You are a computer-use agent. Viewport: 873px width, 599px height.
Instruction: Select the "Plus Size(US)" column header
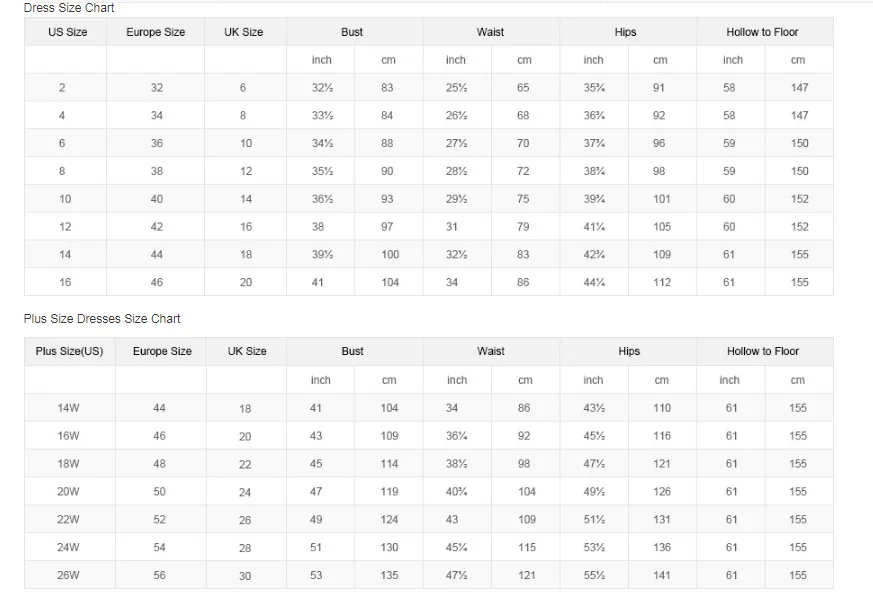[69, 352]
